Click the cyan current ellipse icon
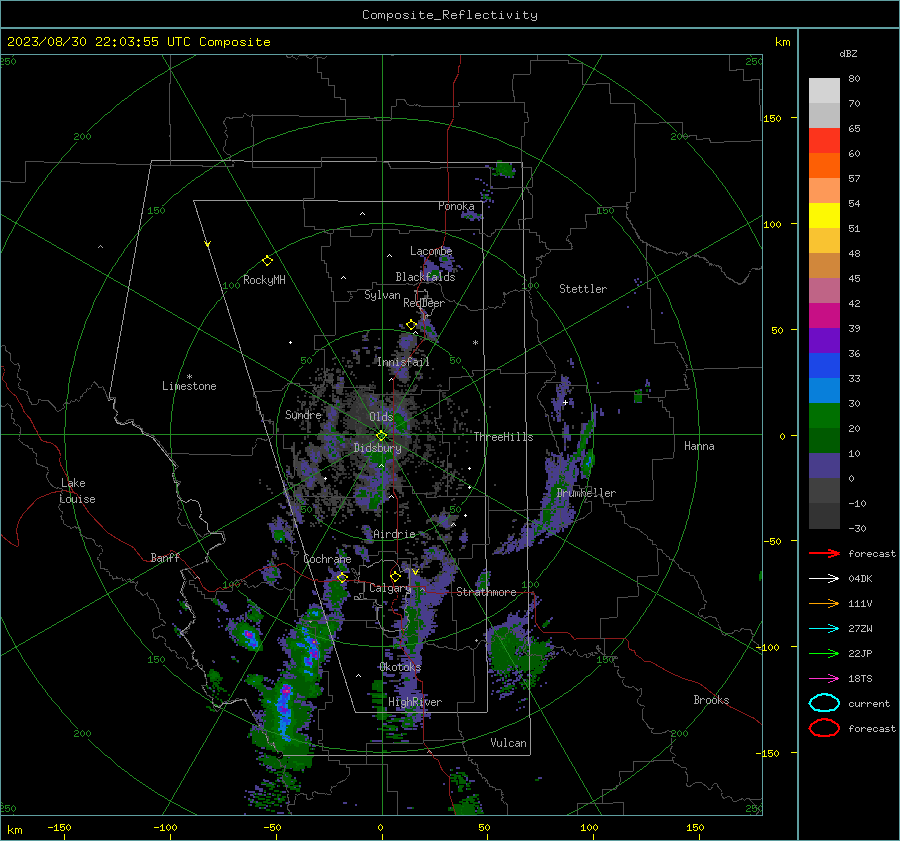Viewport: 900px width, 841px height. (x=824, y=703)
